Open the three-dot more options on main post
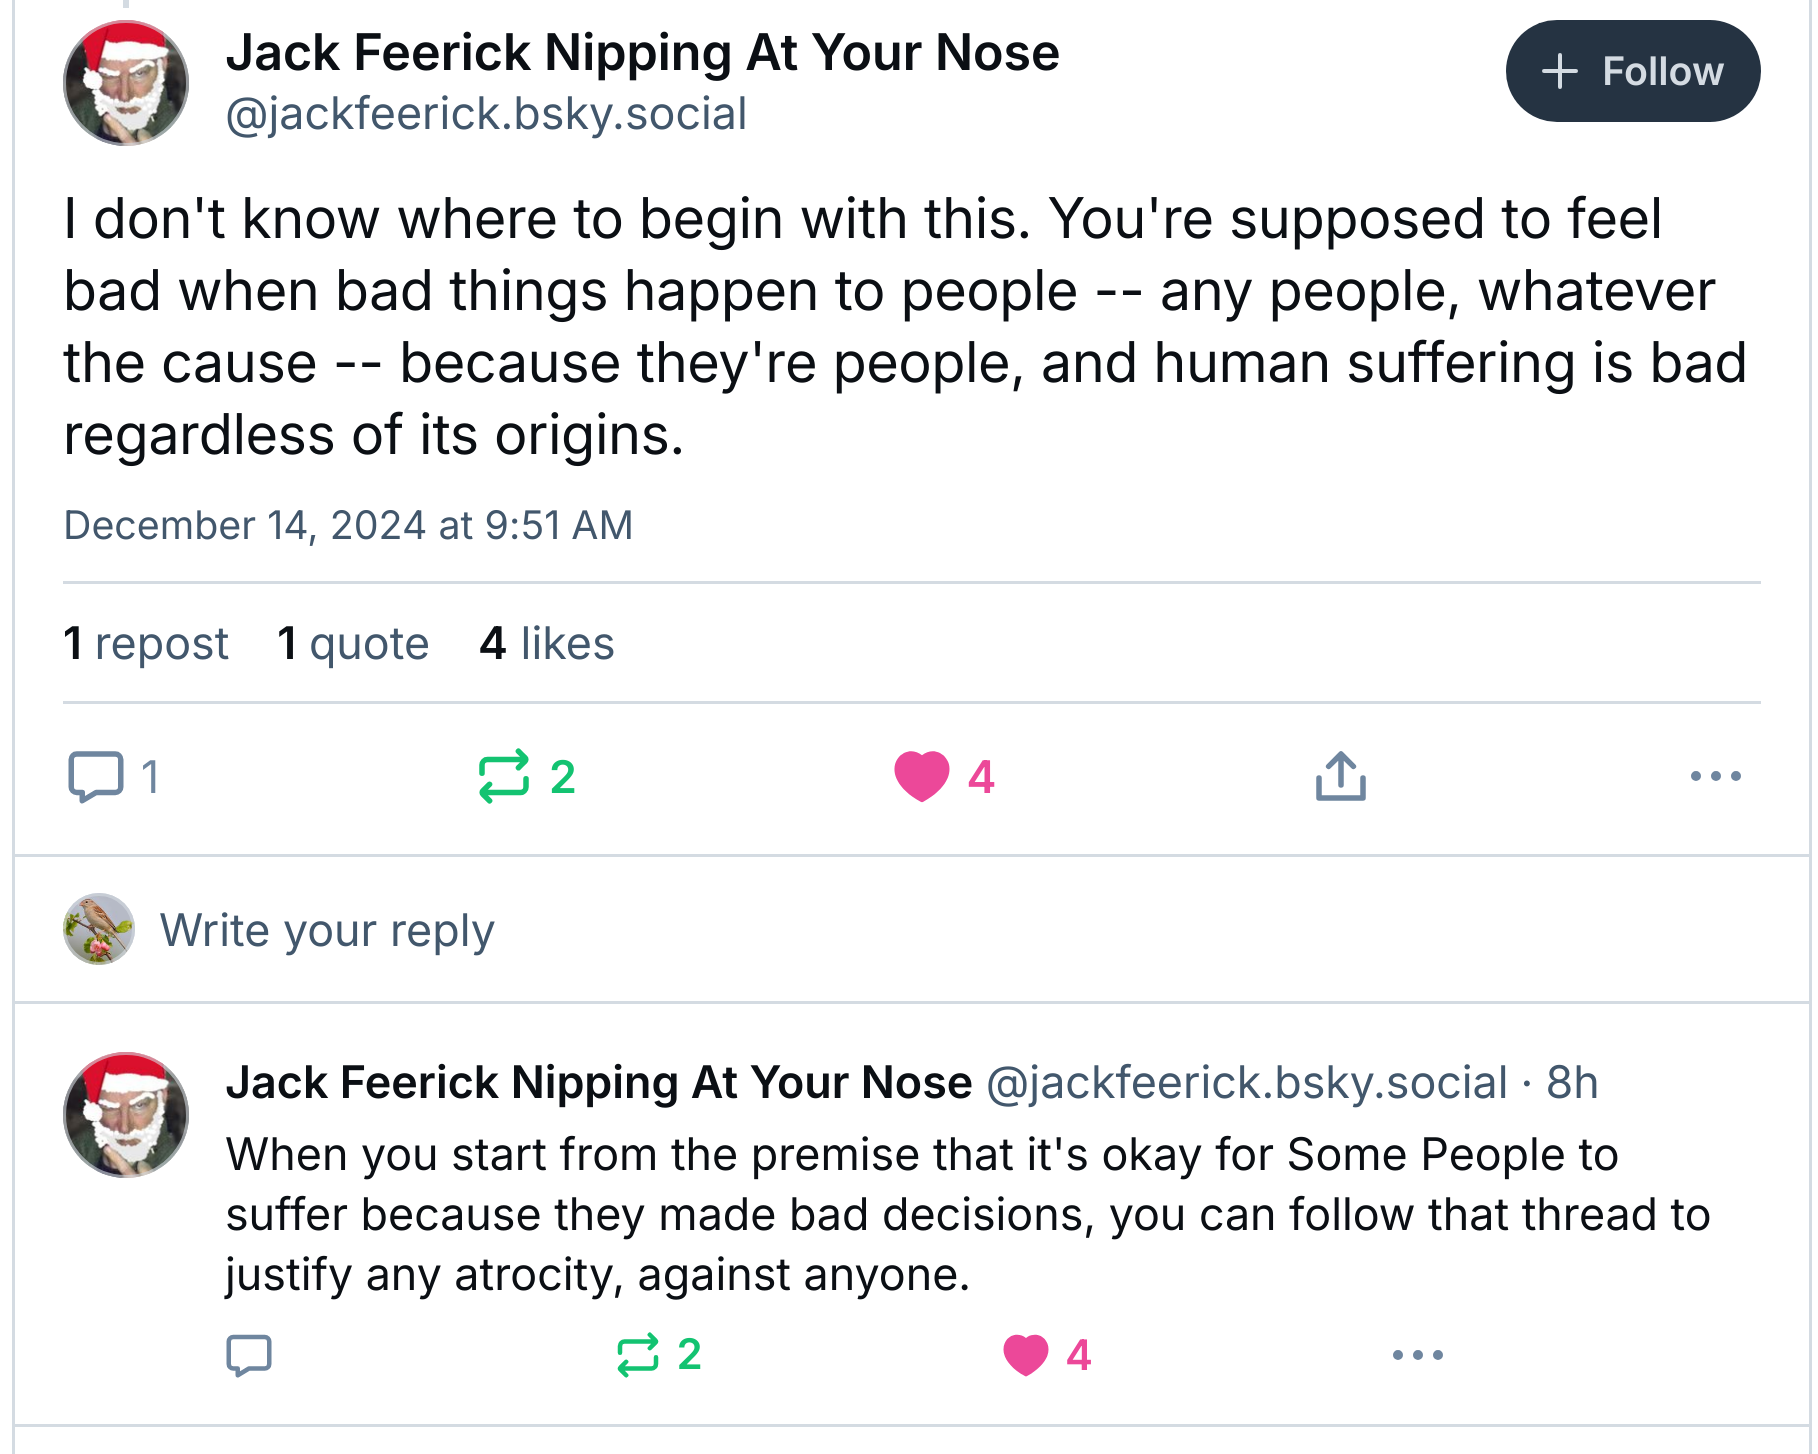 [1715, 776]
